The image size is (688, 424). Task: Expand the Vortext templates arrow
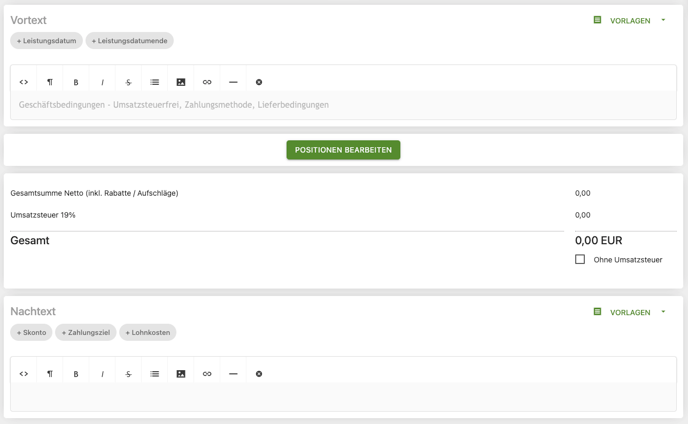coord(663,20)
